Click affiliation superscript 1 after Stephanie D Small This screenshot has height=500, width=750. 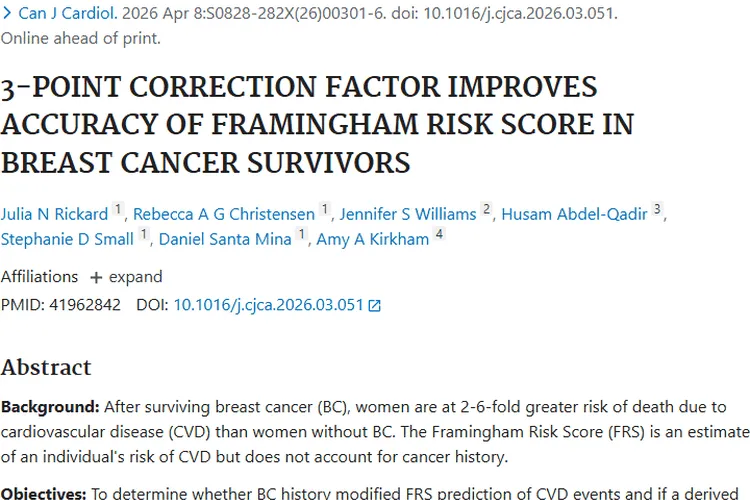(x=145, y=235)
